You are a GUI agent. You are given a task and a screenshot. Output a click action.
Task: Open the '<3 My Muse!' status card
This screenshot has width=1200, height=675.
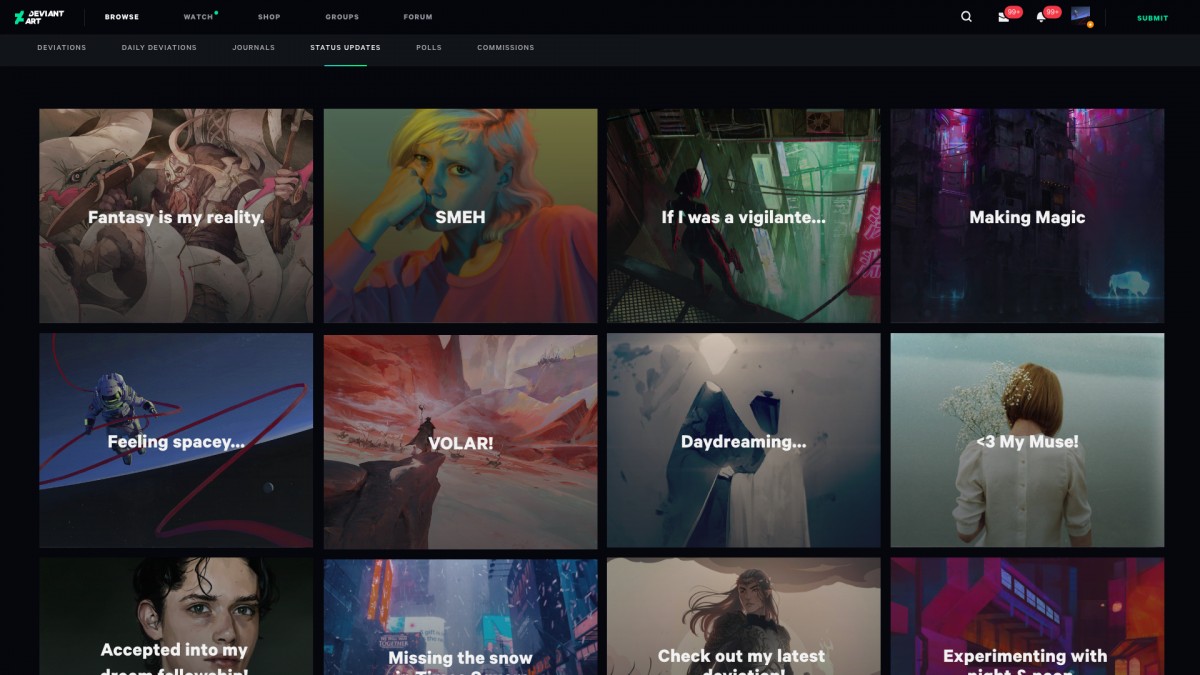(x=1027, y=440)
